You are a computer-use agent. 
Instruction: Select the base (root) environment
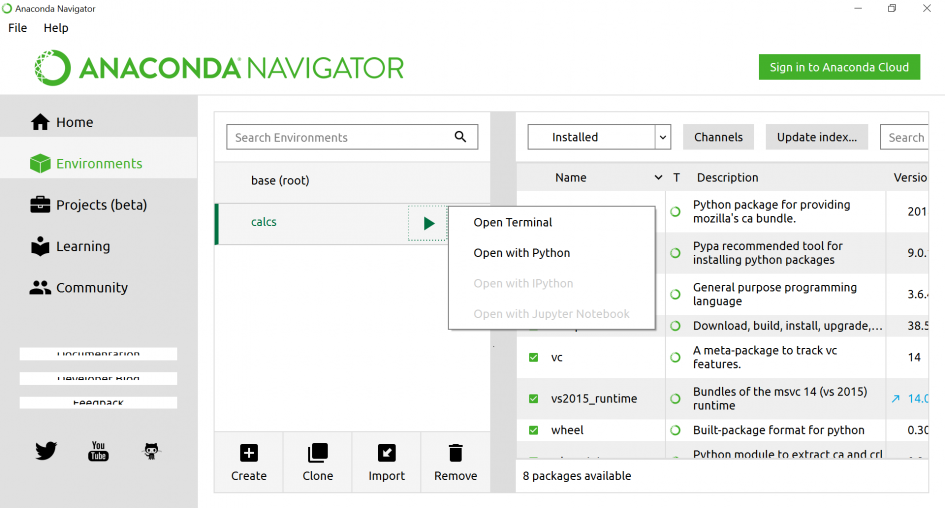[x=280, y=181]
